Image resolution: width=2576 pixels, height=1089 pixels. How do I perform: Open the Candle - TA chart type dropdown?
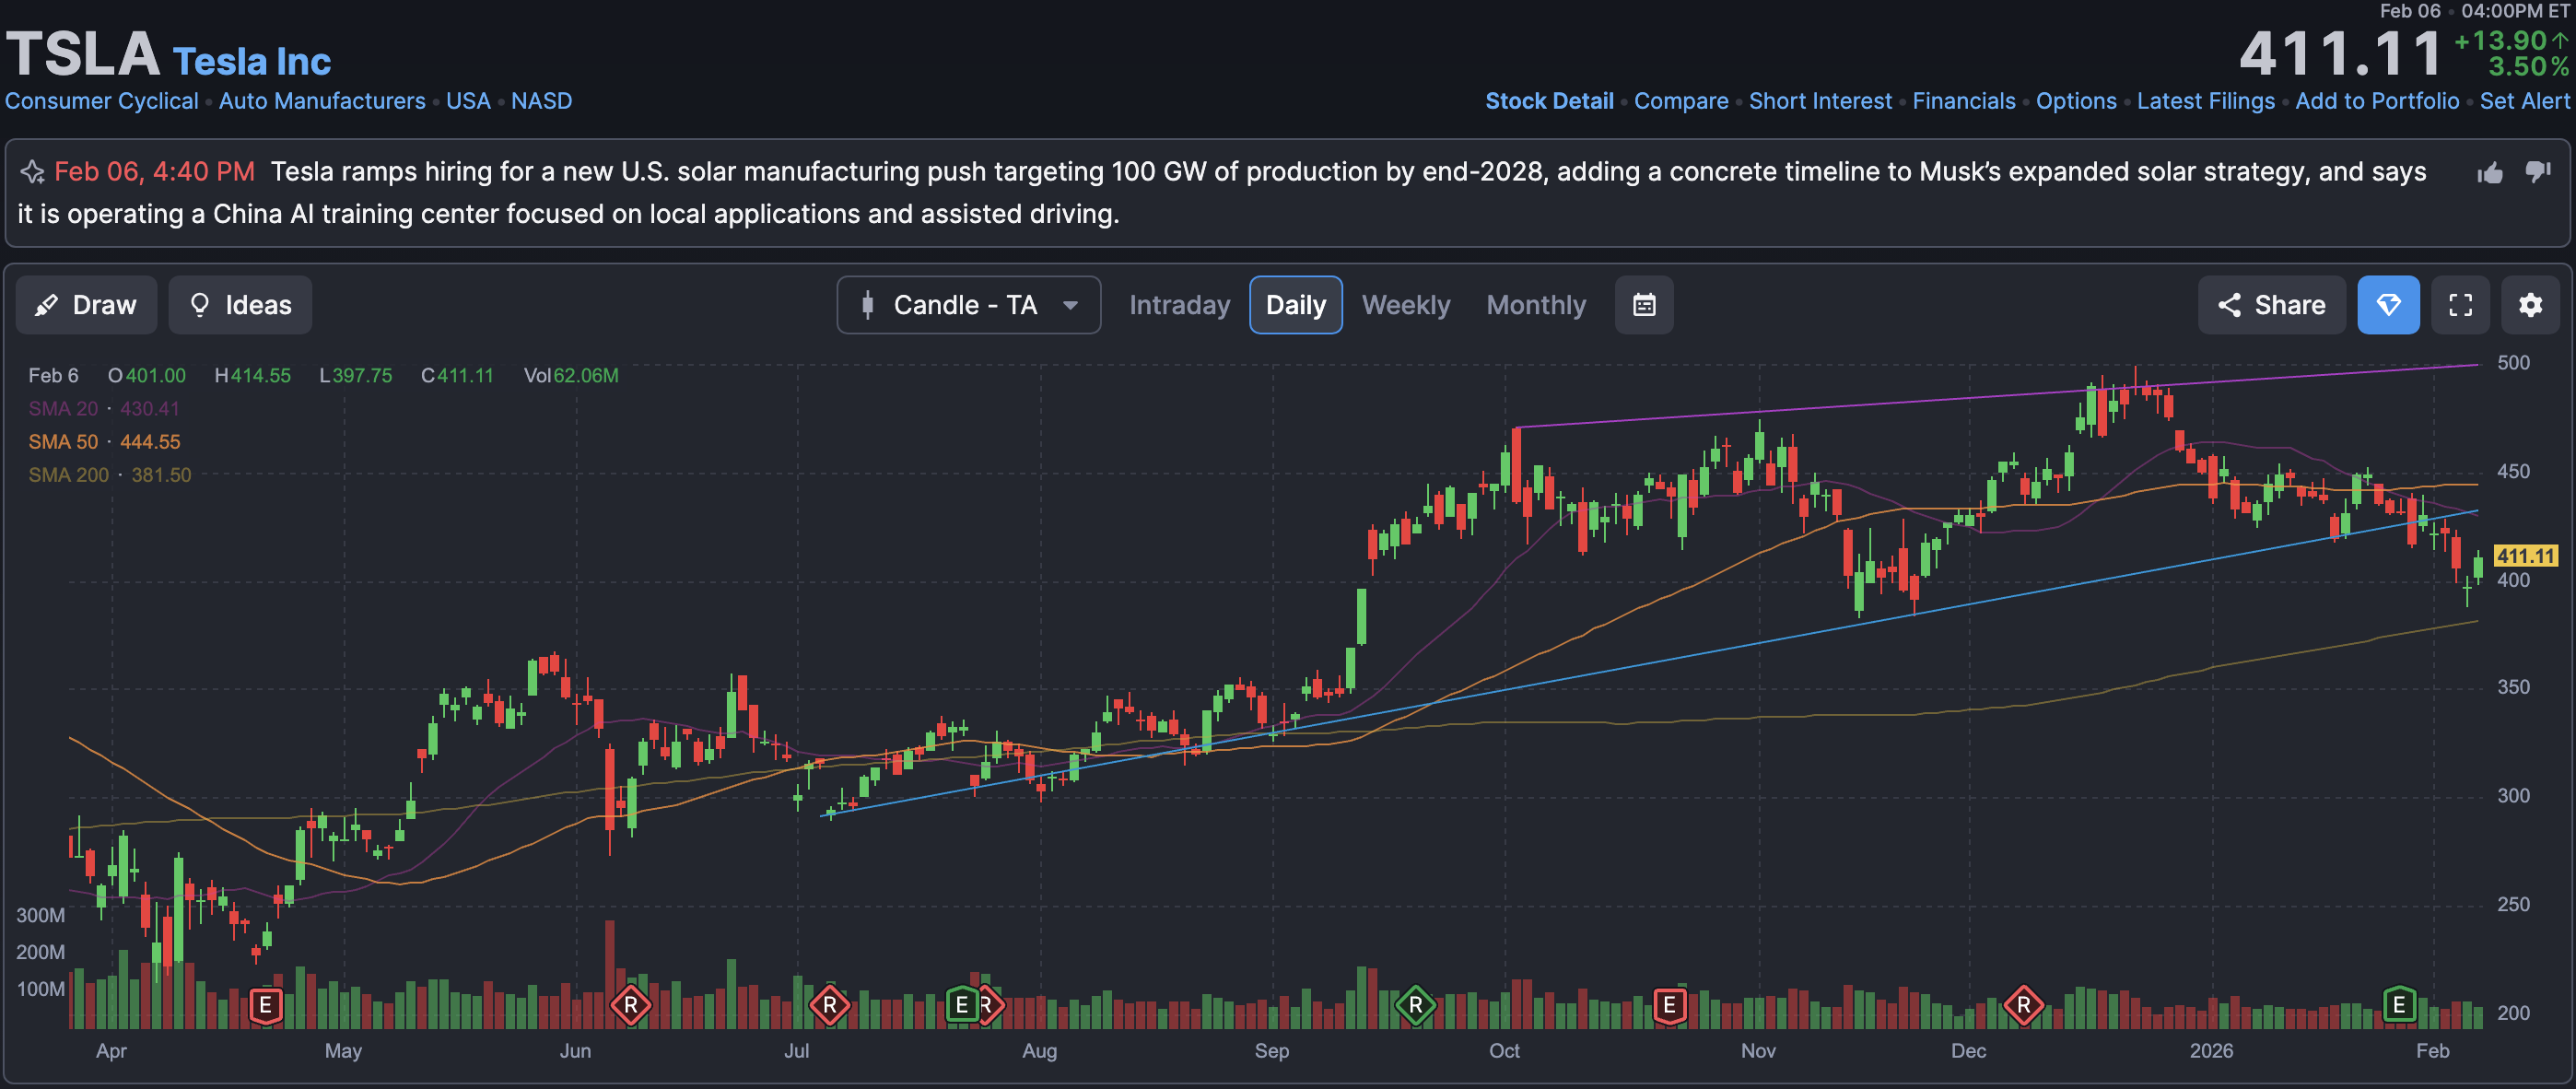[x=968, y=305]
